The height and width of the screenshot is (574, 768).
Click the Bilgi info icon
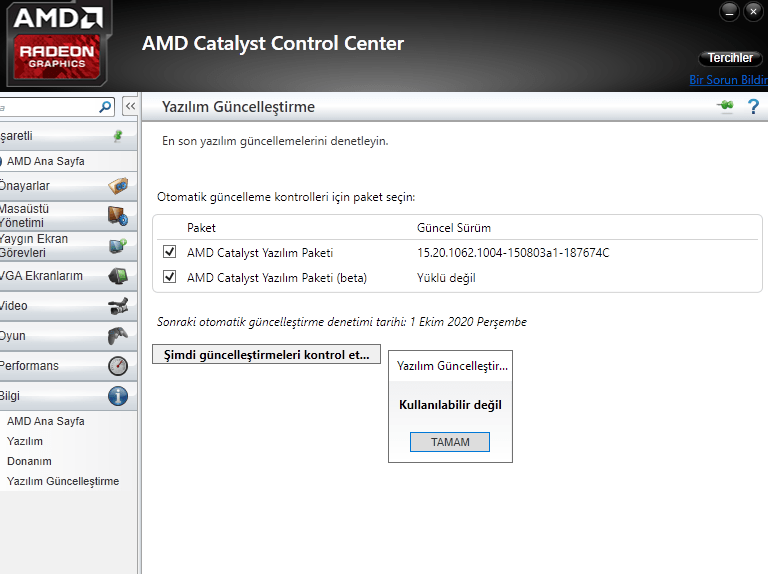pos(118,396)
